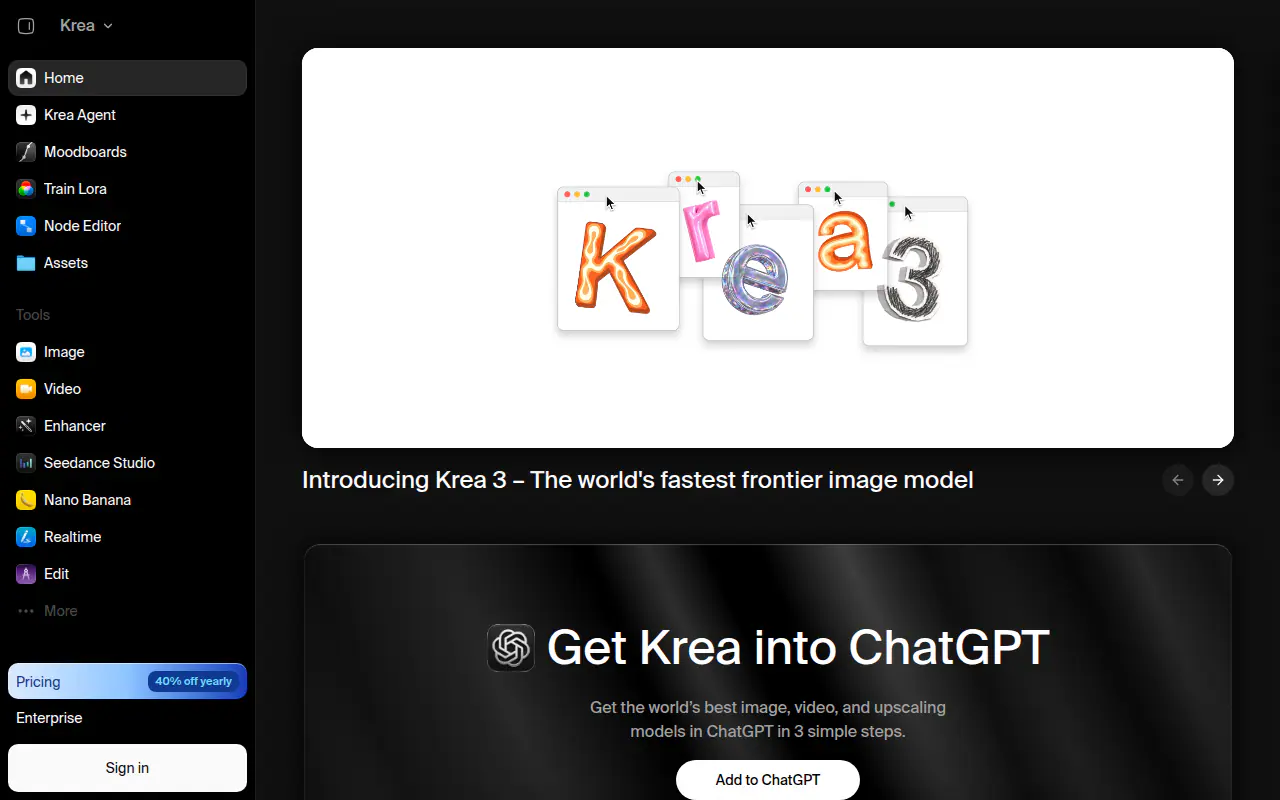The width and height of the screenshot is (1280, 800).
Task: Click the Assets folder icon
Action: click(26, 263)
